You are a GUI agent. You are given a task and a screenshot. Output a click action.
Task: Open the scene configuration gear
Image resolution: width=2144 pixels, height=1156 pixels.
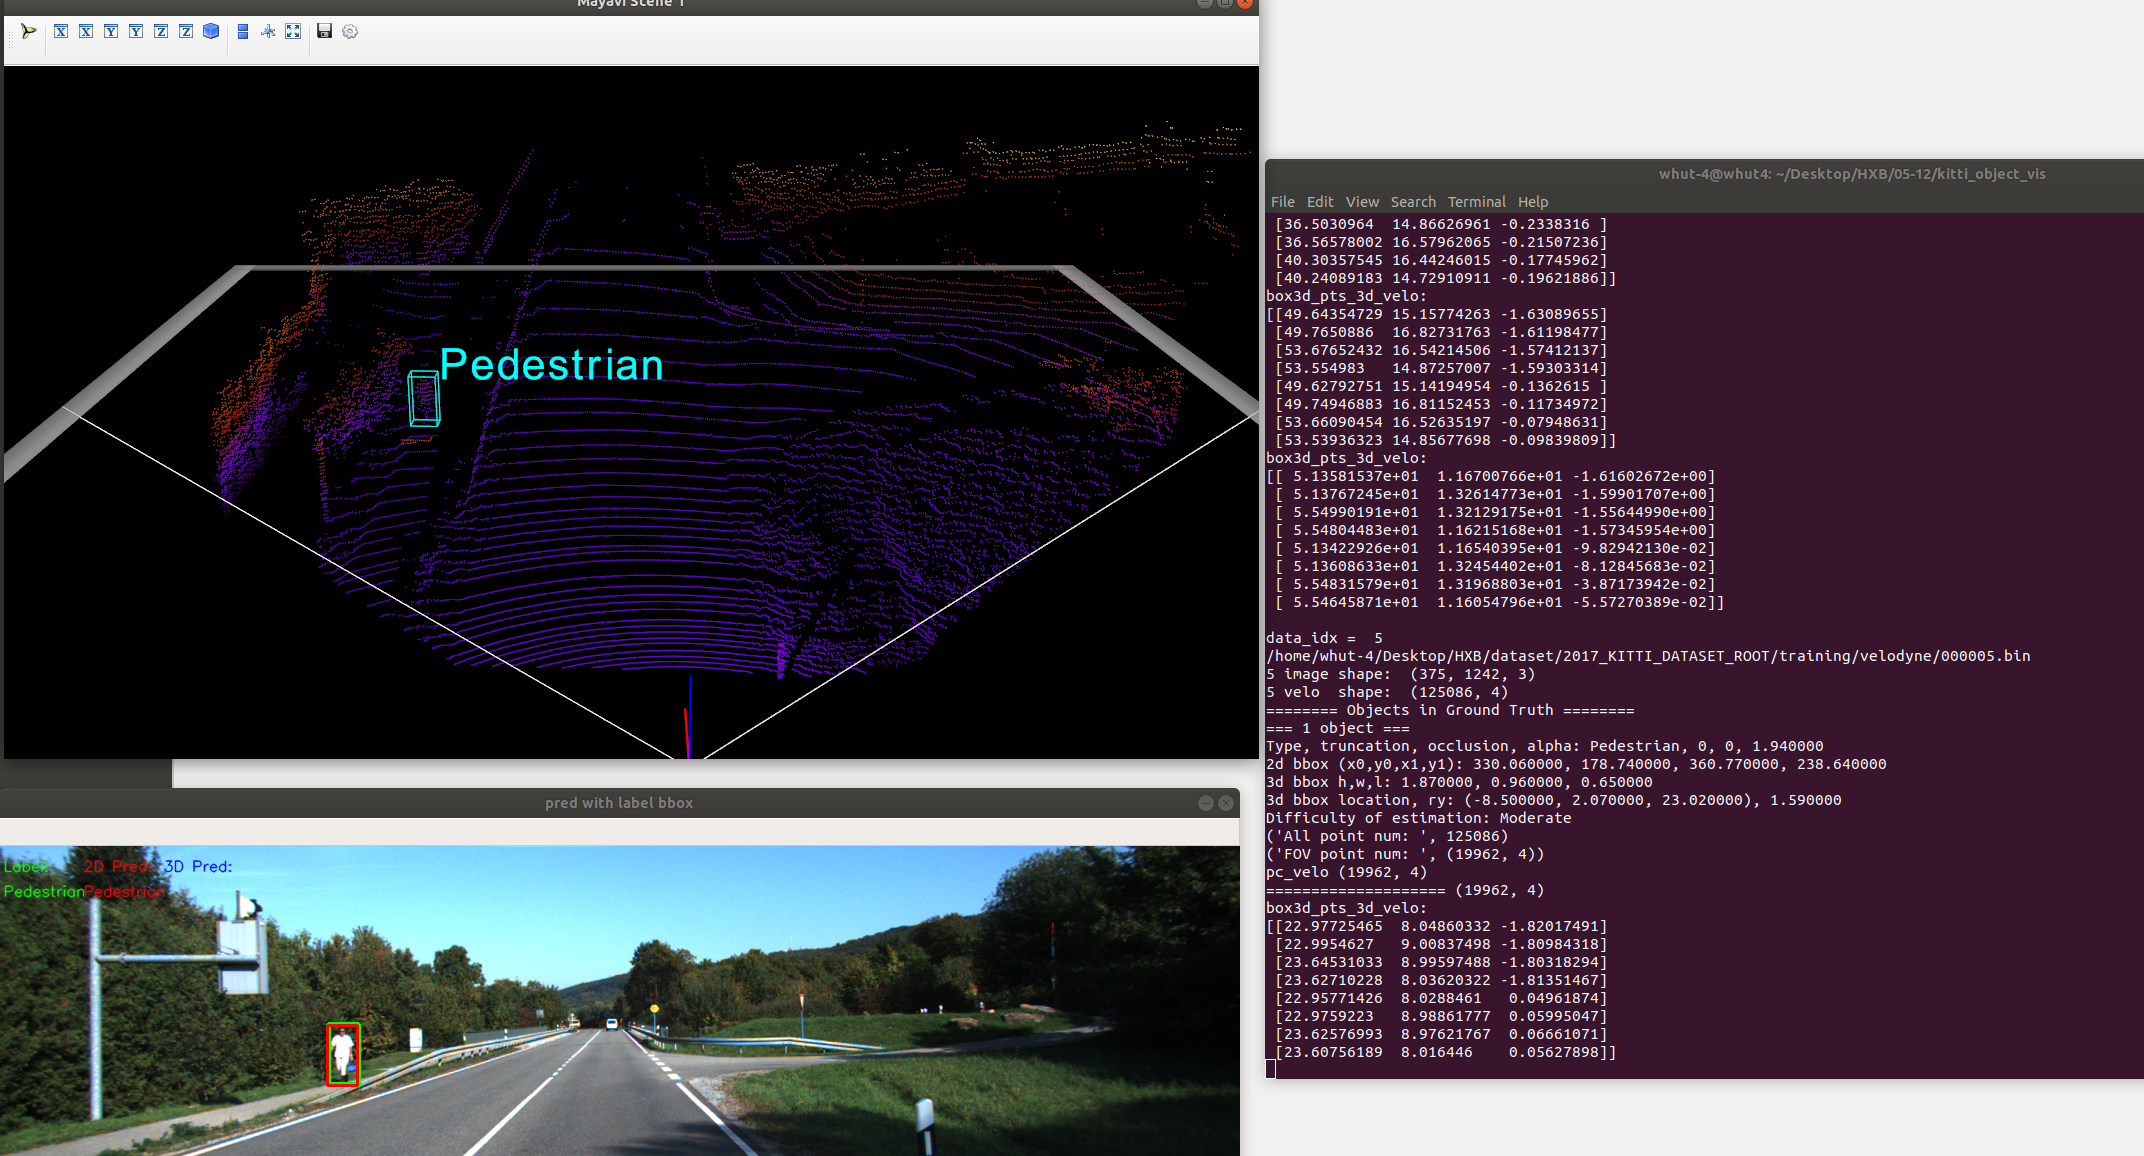point(350,32)
